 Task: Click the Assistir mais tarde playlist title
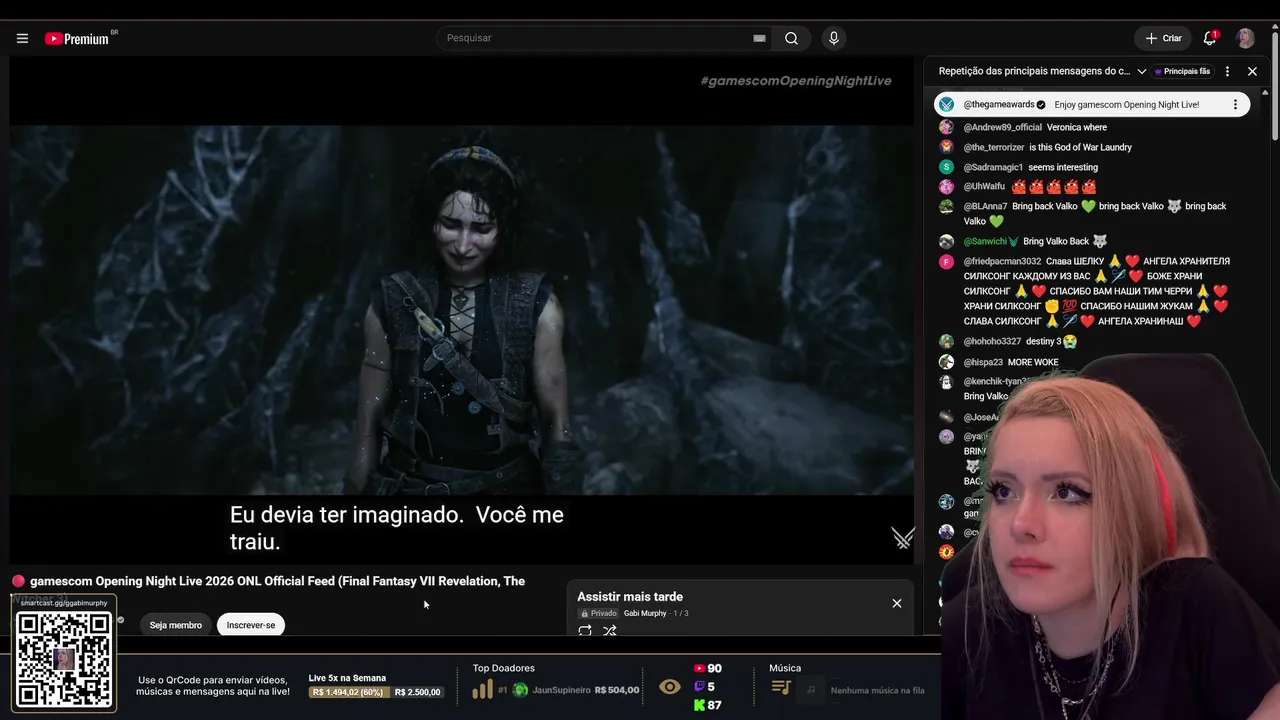pyautogui.click(x=630, y=597)
